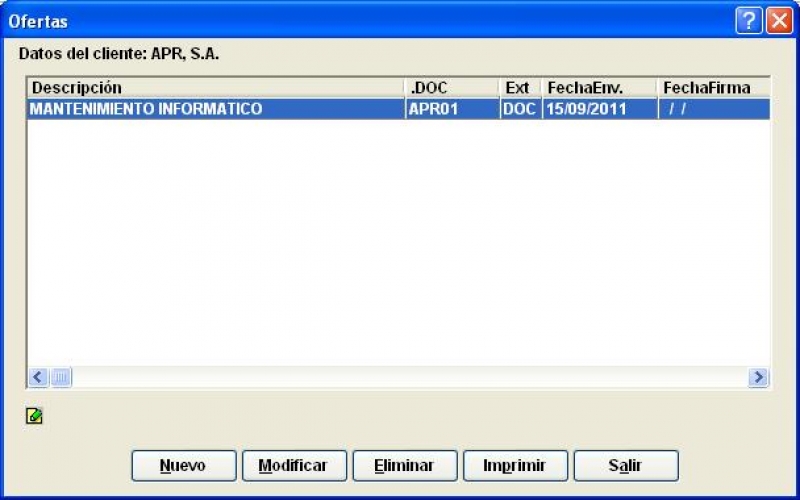Exit the dialog using Salir
This screenshot has height=500, width=800.
(626, 465)
